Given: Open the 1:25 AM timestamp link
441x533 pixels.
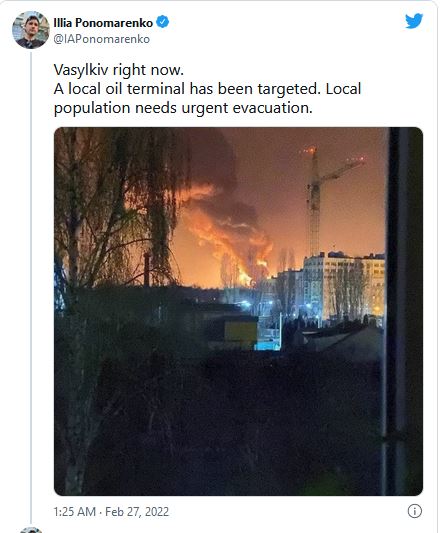Looking at the screenshot, I should (74, 512).
